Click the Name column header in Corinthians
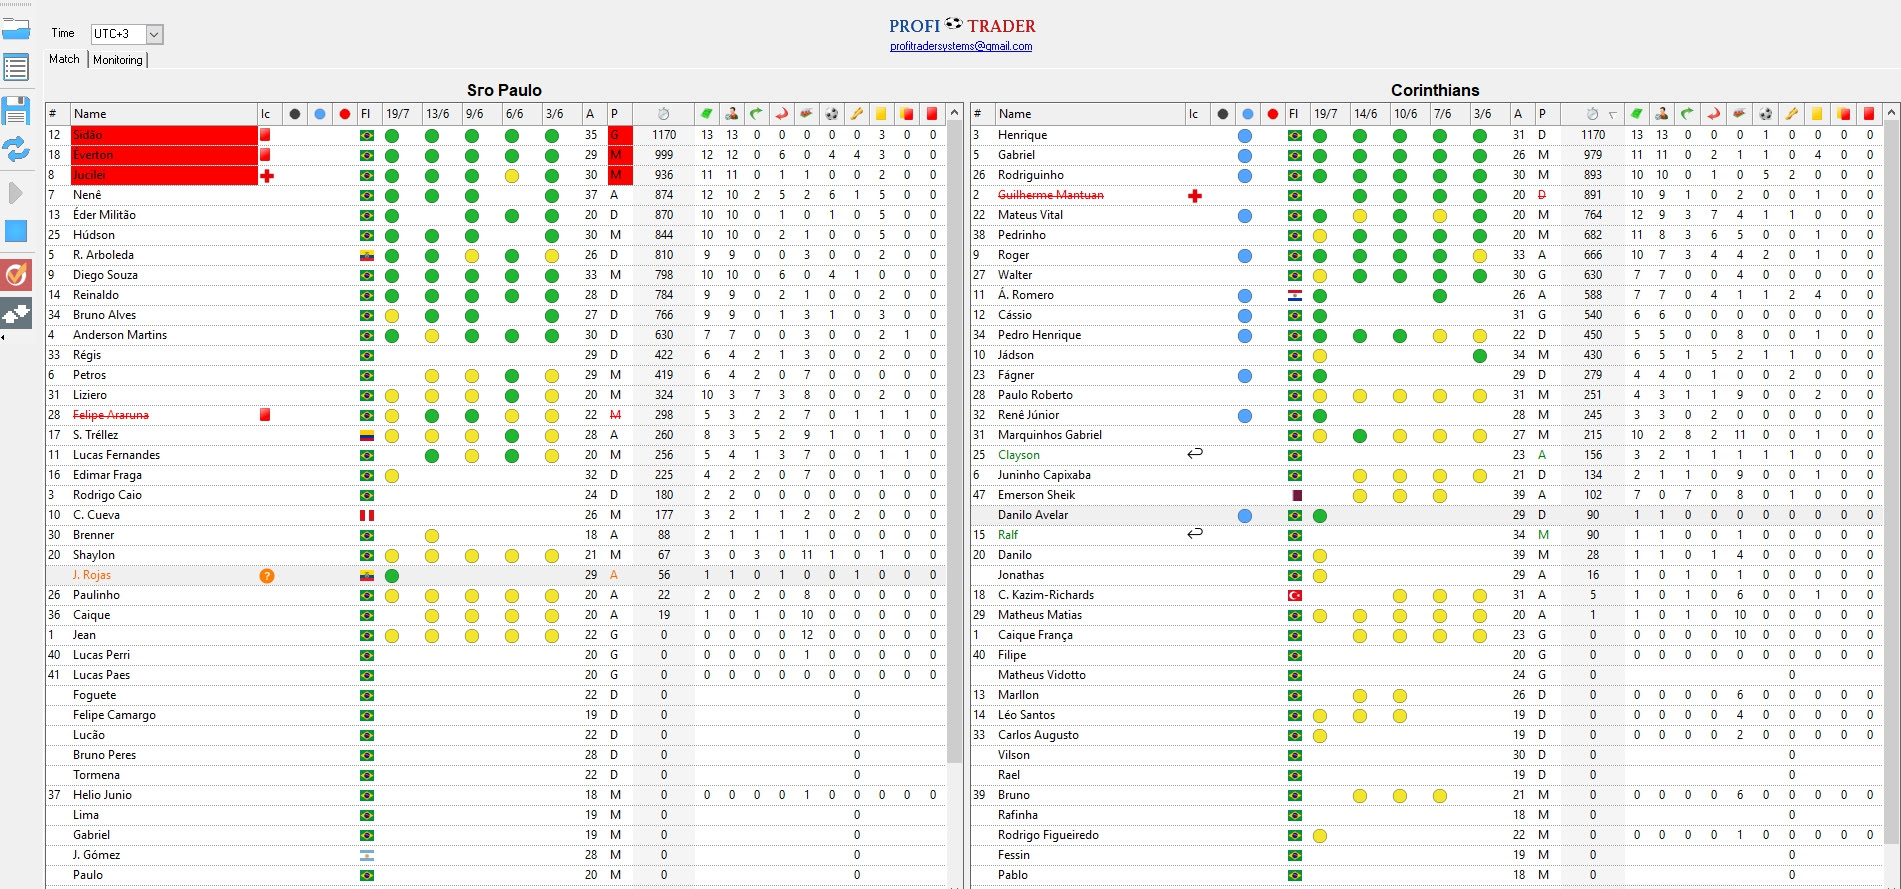Image resolution: width=1901 pixels, height=889 pixels. [x=1090, y=114]
